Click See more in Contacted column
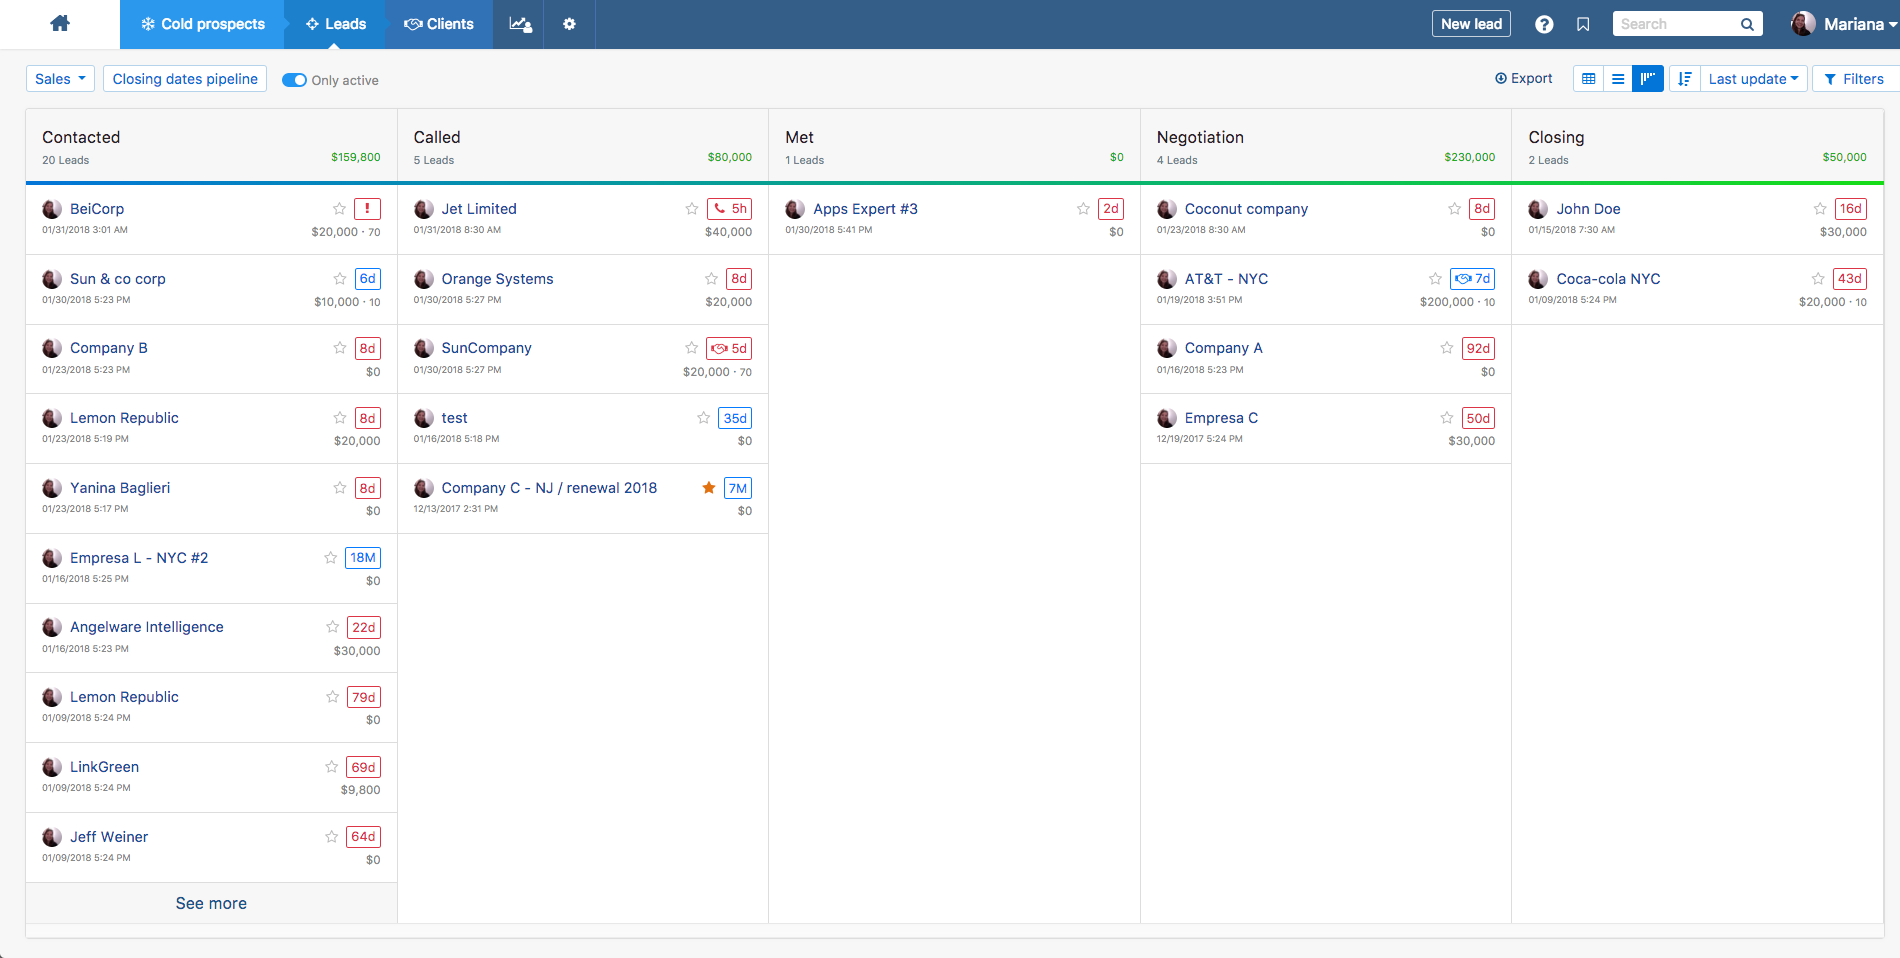The height and width of the screenshot is (958, 1900). click(x=211, y=903)
